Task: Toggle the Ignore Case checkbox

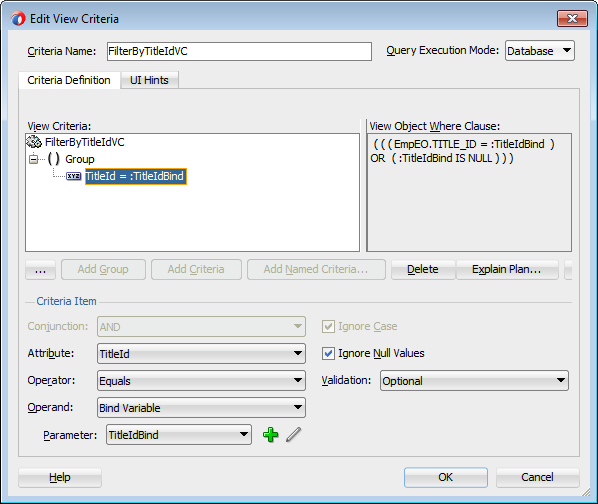Action: (x=328, y=326)
